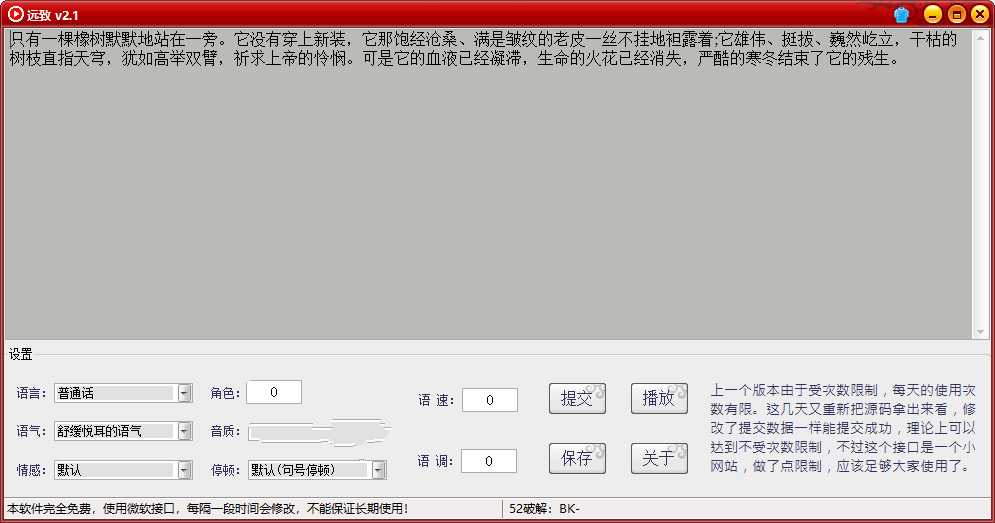Click the 语速 speed input field
This screenshot has height=523, width=995.
(x=489, y=400)
